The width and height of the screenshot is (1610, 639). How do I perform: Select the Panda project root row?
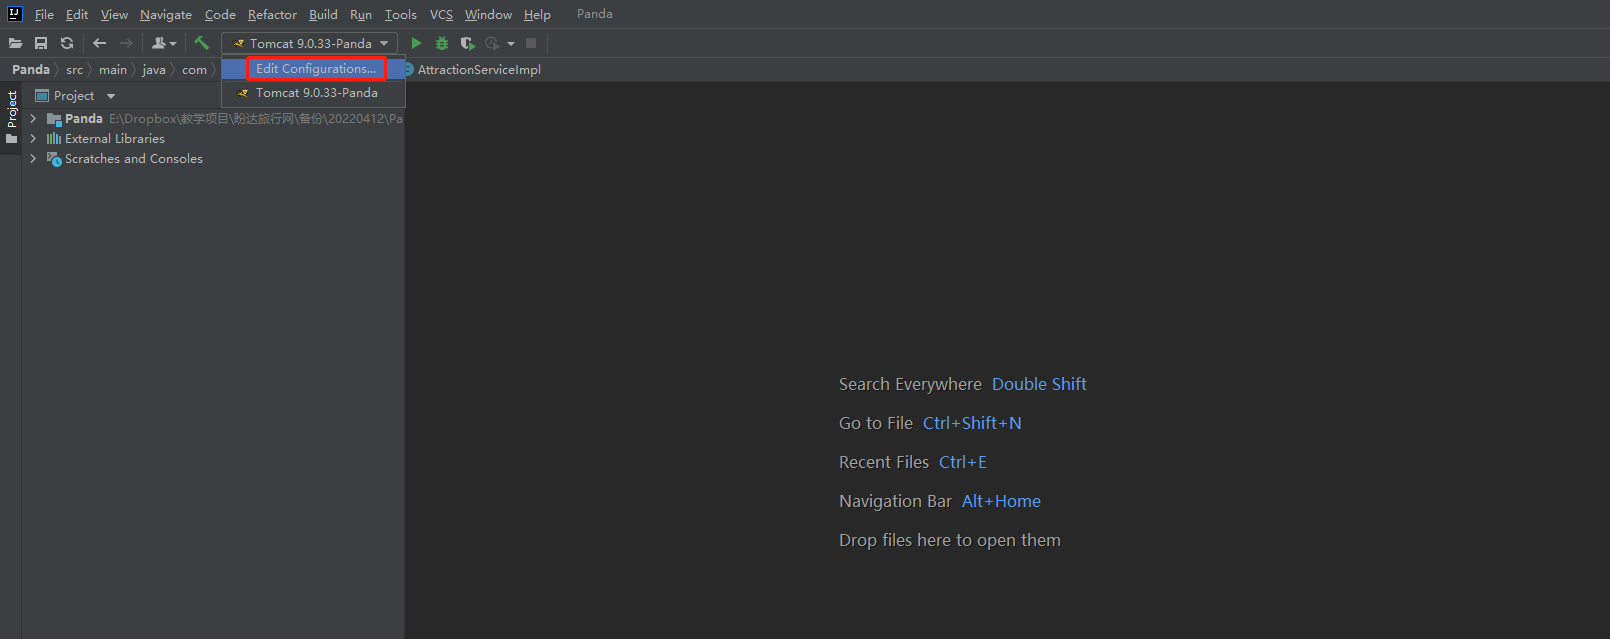[213, 119]
